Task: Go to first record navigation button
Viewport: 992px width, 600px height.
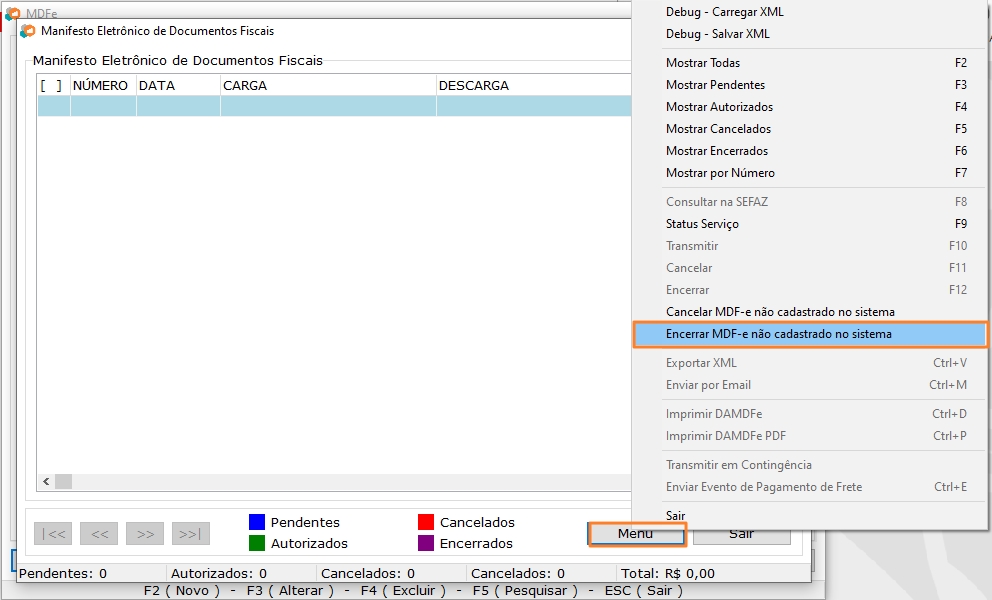Action: click(52, 534)
